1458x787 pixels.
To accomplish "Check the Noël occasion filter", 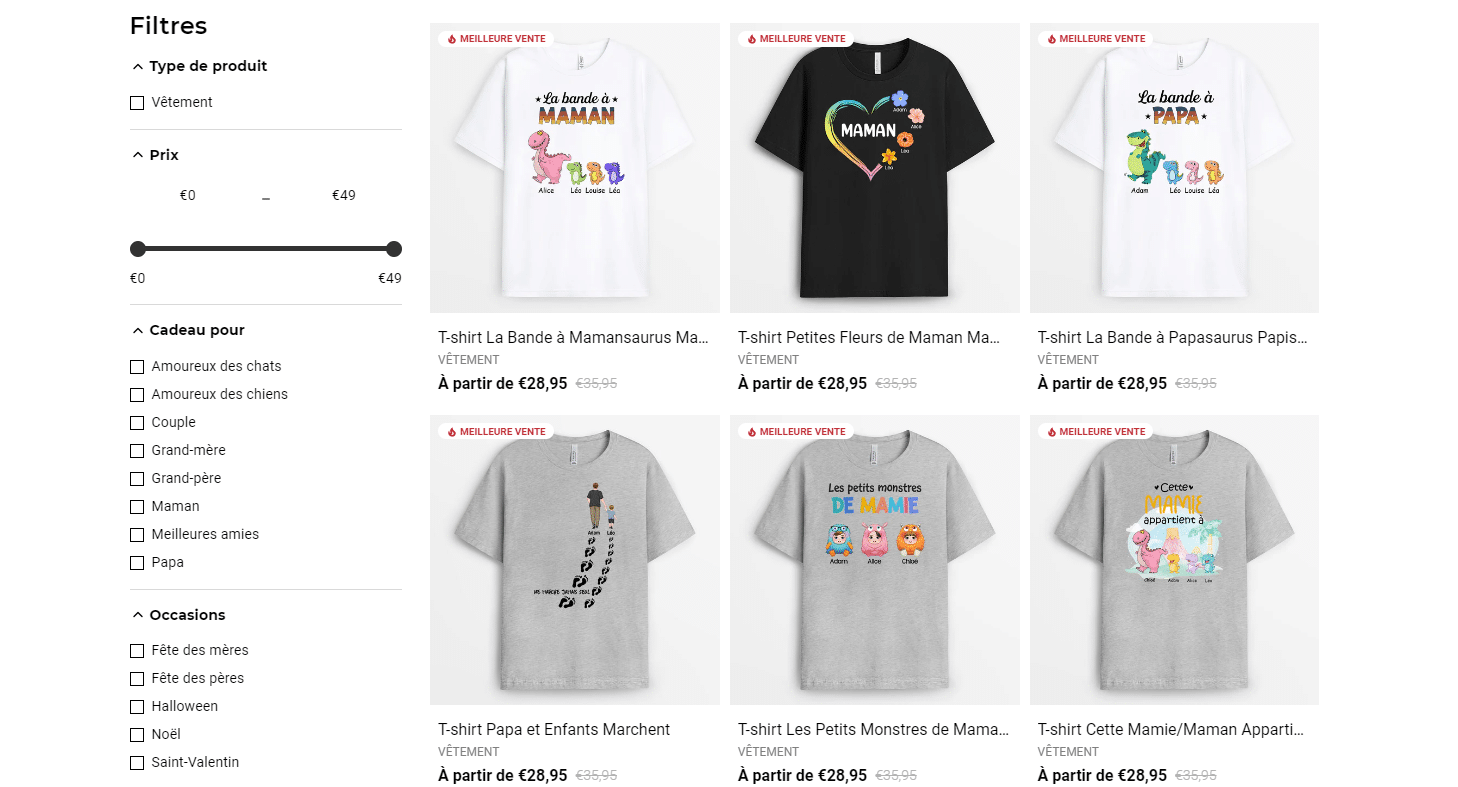I will point(137,735).
